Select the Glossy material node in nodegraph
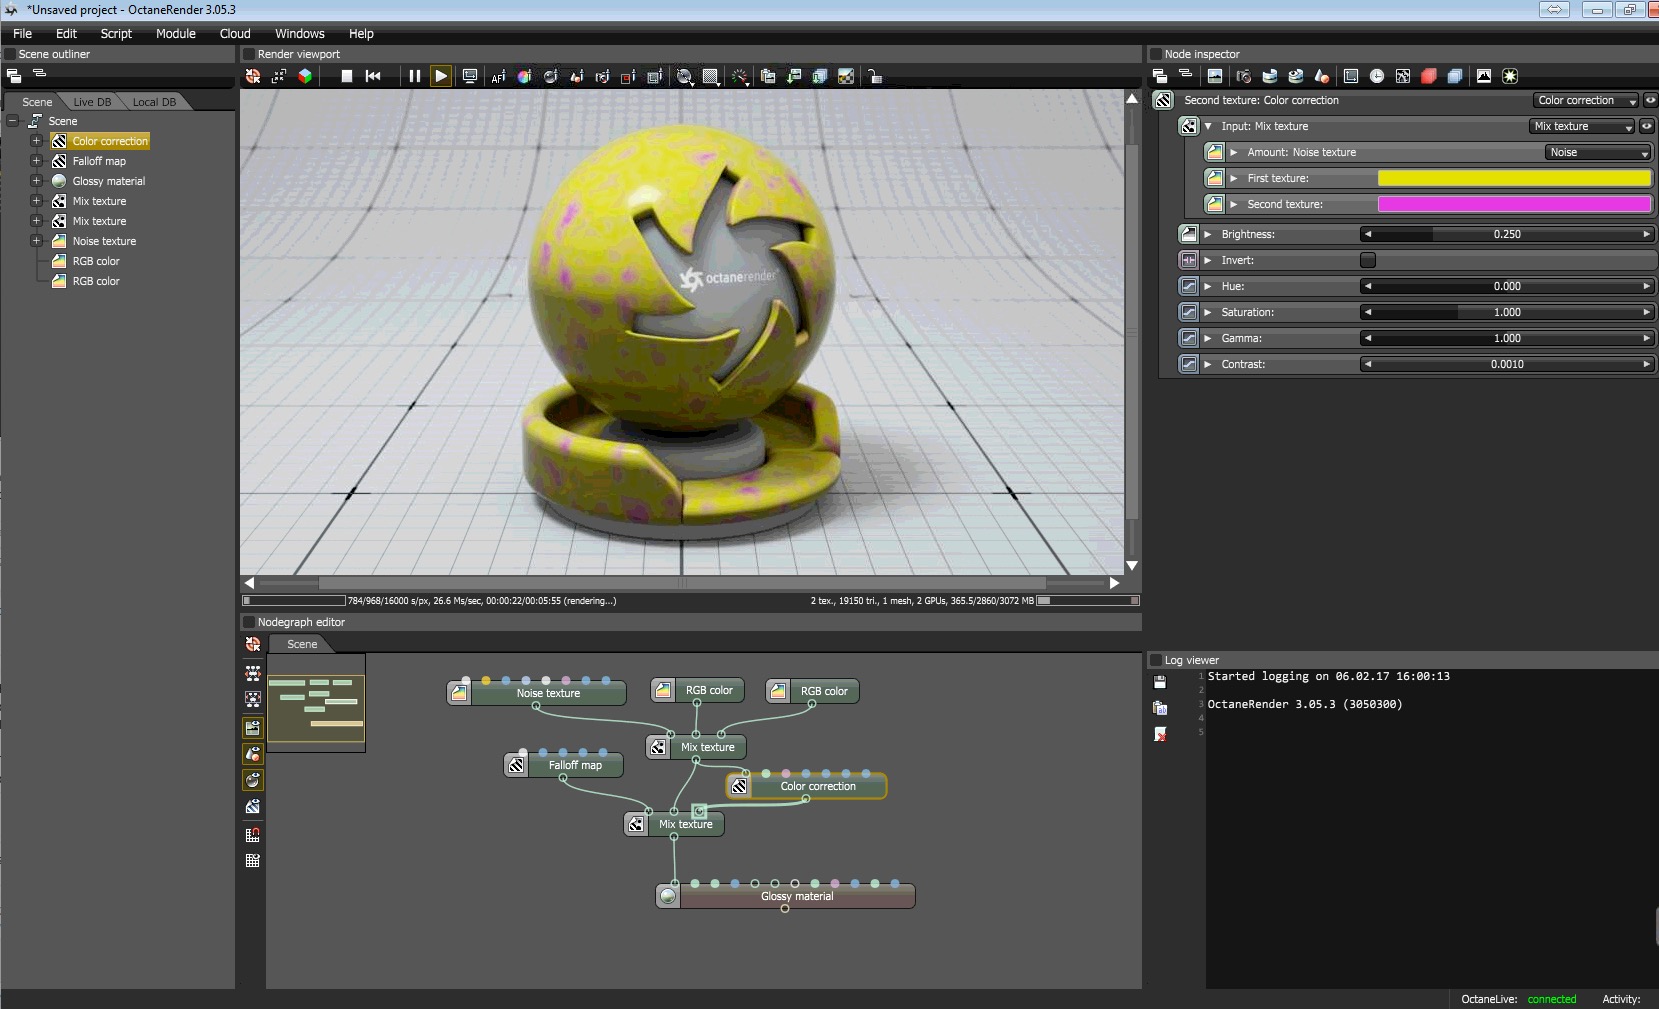Screen dimensions: 1659x1009 click(x=786, y=896)
